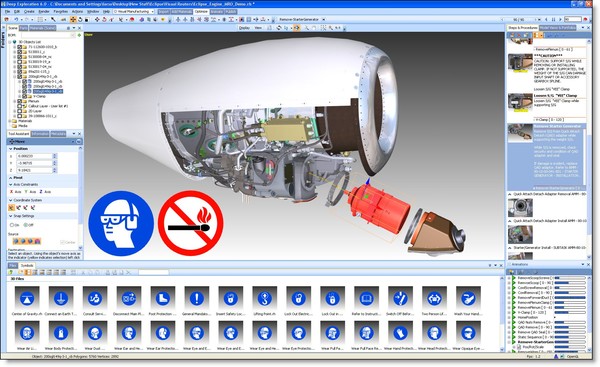
Task: Click the Display button above viewport
Action: click(244, 28)
